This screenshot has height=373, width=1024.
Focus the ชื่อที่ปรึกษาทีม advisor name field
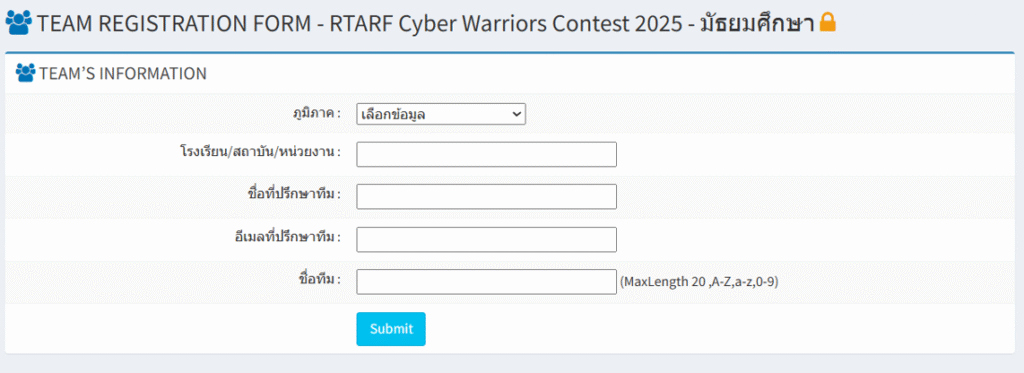487,197
